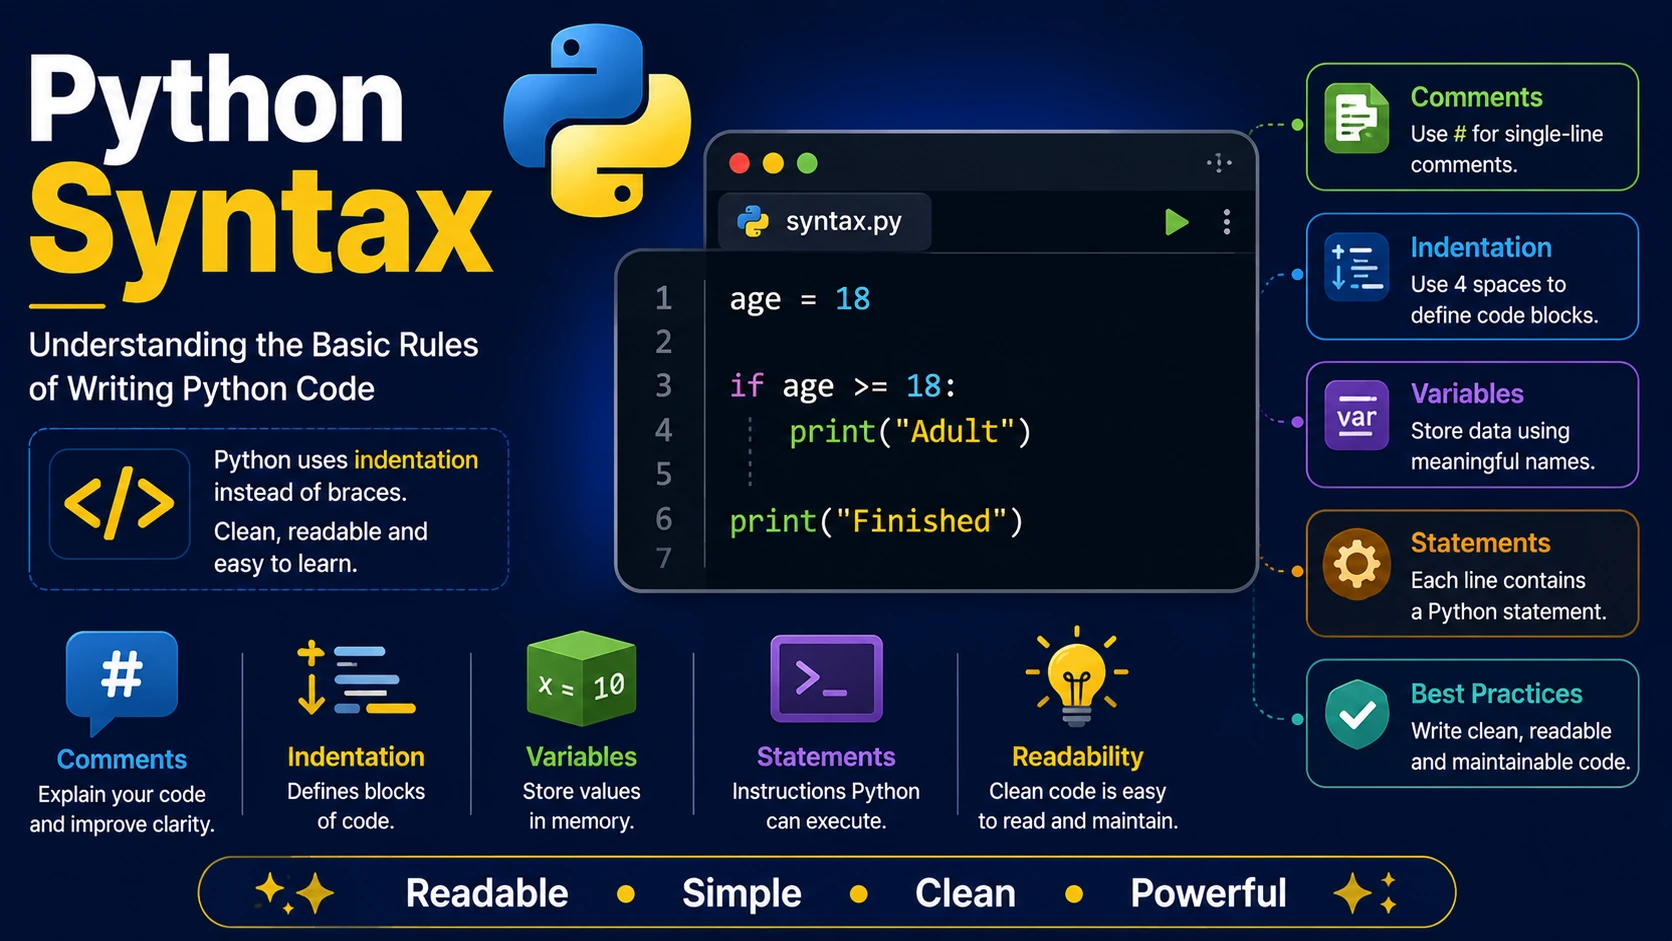The height and width of the screenshot is (941, 1672).
Task: Click 'Defines blocks of code' text
Action: click(x=356, y=806)
